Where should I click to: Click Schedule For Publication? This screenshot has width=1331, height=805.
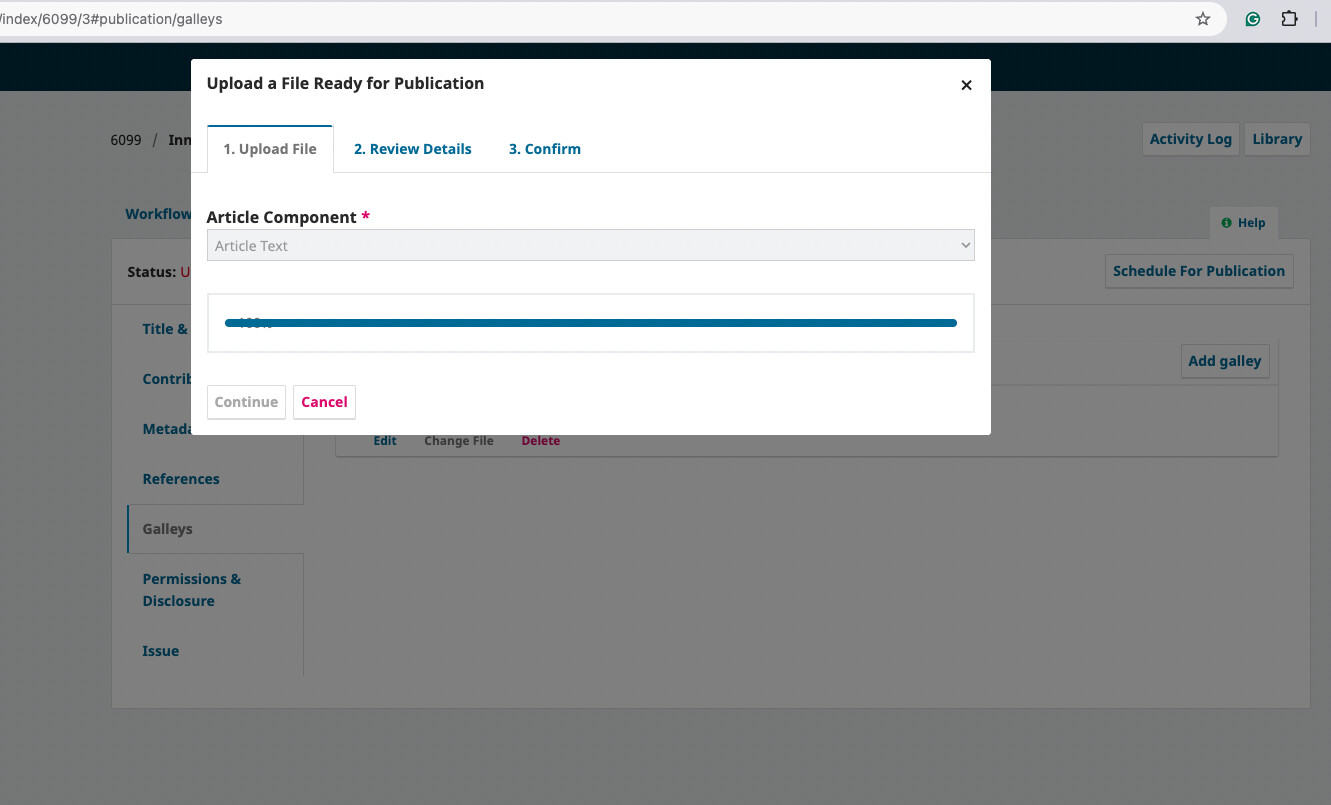click(1198, 271)
